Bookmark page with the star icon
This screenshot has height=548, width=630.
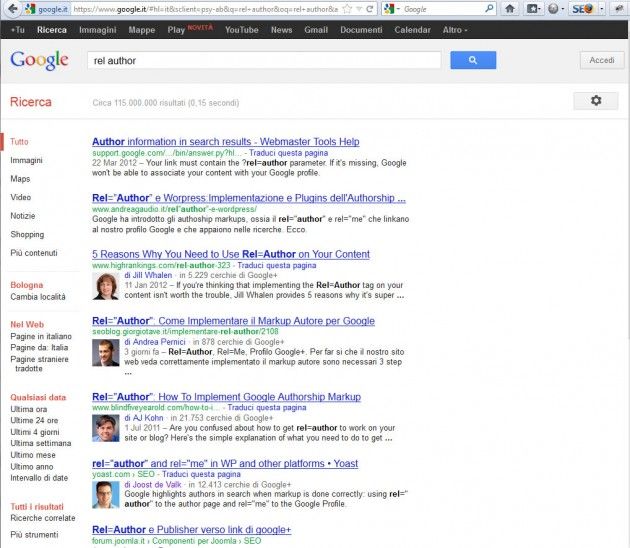(x=347, y=9)
